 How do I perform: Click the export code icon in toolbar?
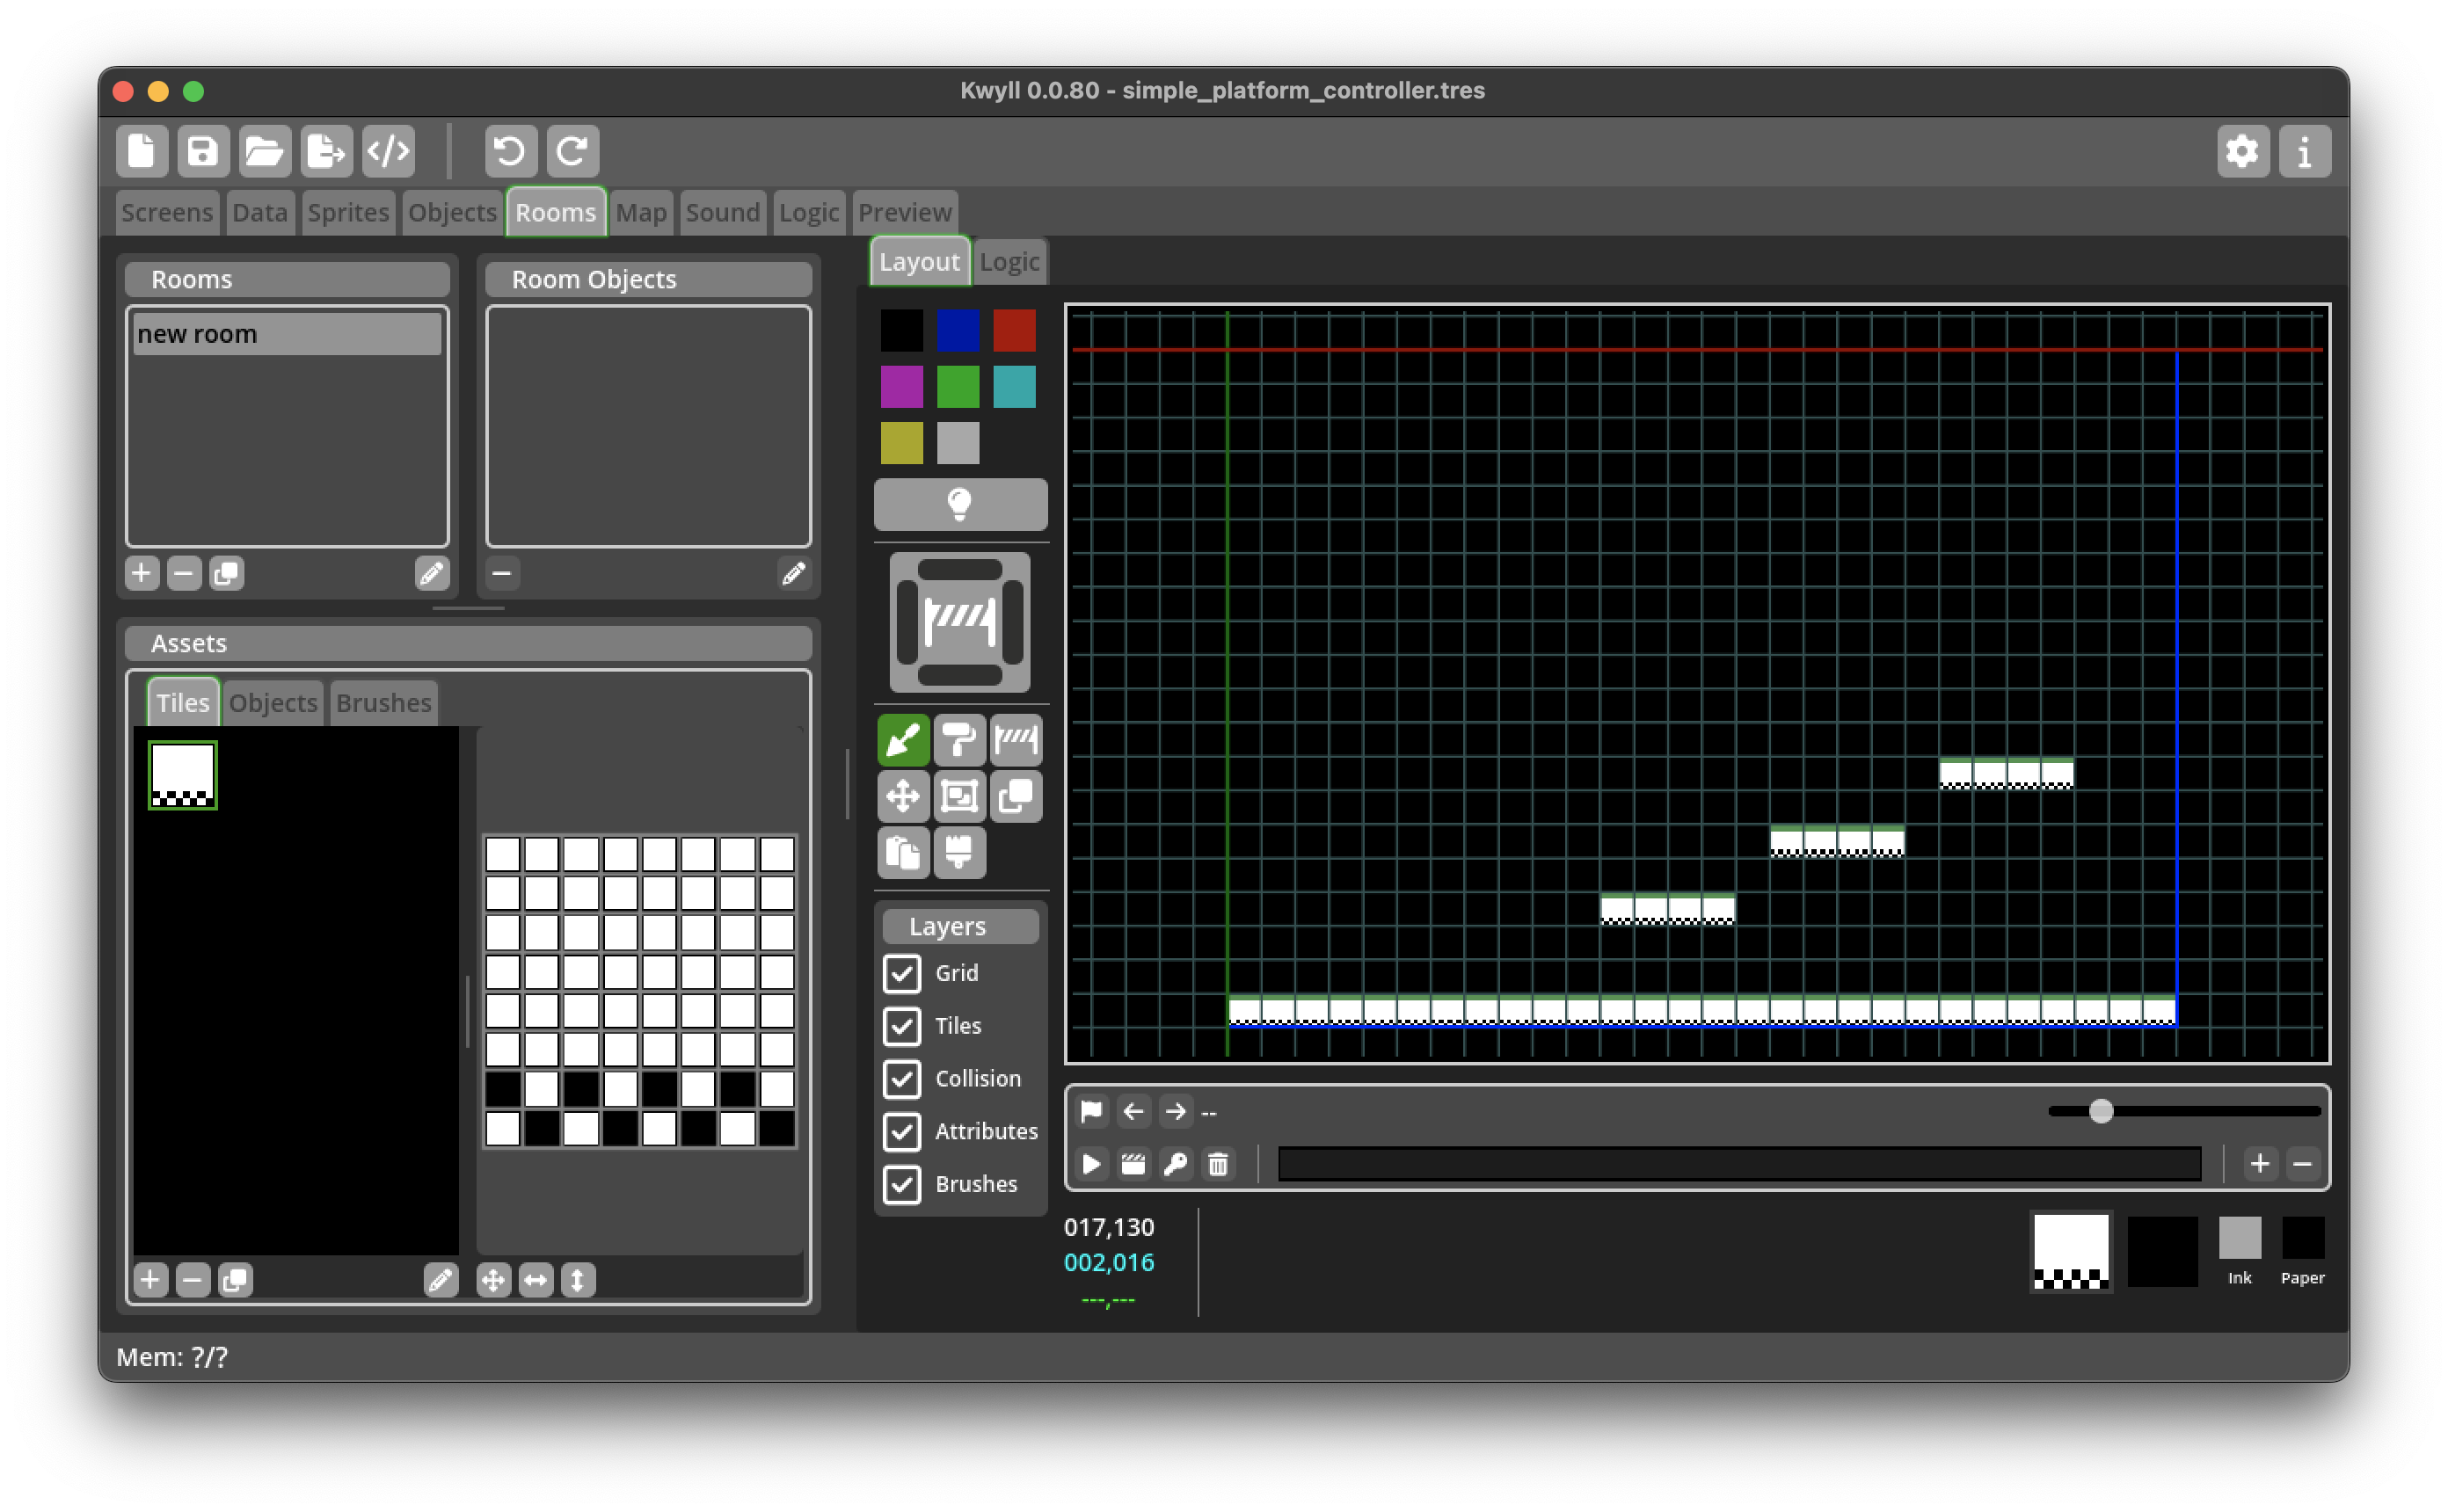click(x=388, y=152)
